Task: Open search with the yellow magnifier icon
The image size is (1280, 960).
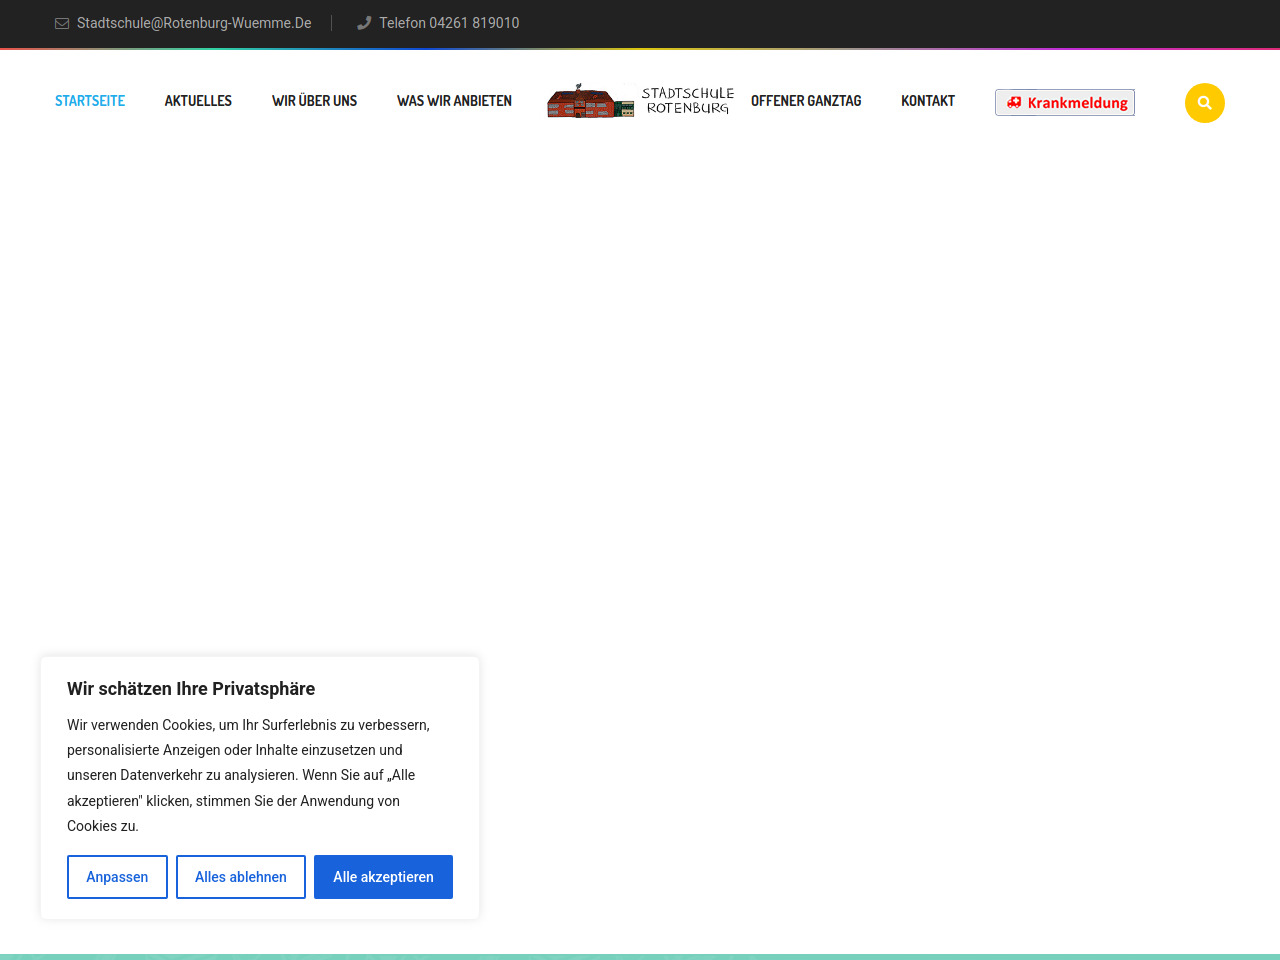Action: point(1204,103)
